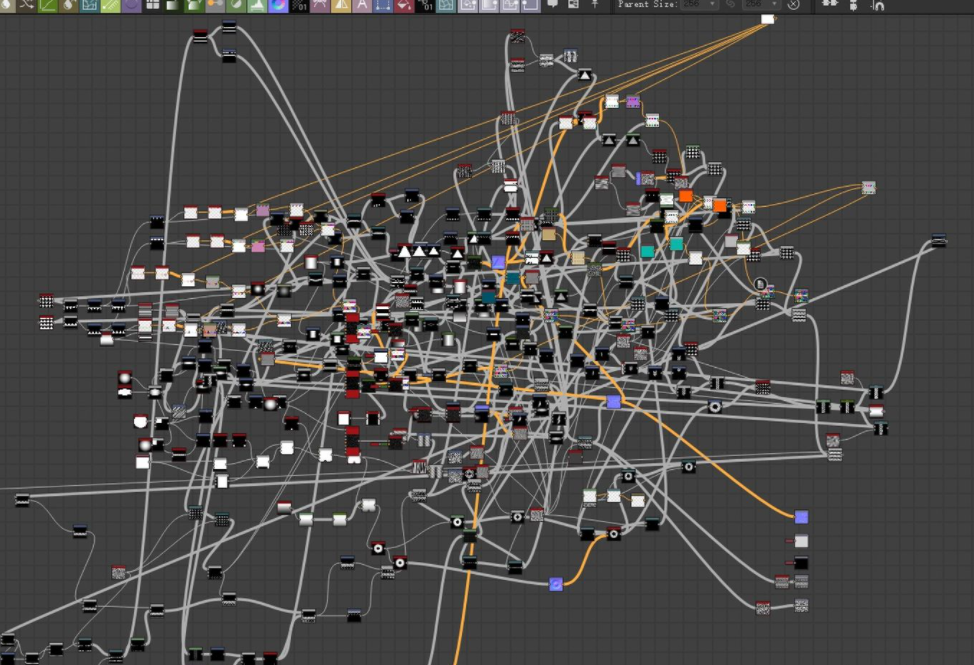Click the red paint bucket fill icon
This screenshot has width=974, height=665.
pyautogui.click(x=404, y=5)
